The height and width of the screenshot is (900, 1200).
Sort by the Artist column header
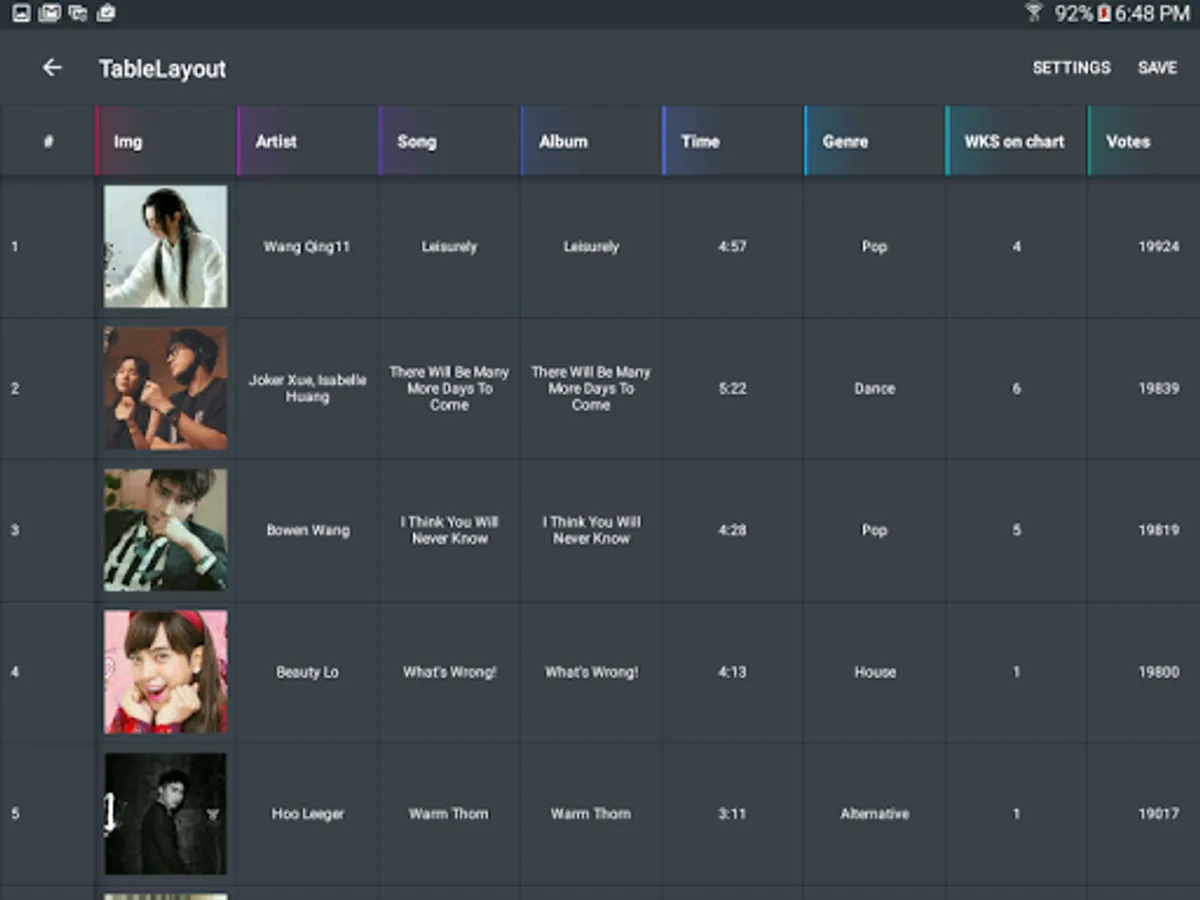coord(308,141)
